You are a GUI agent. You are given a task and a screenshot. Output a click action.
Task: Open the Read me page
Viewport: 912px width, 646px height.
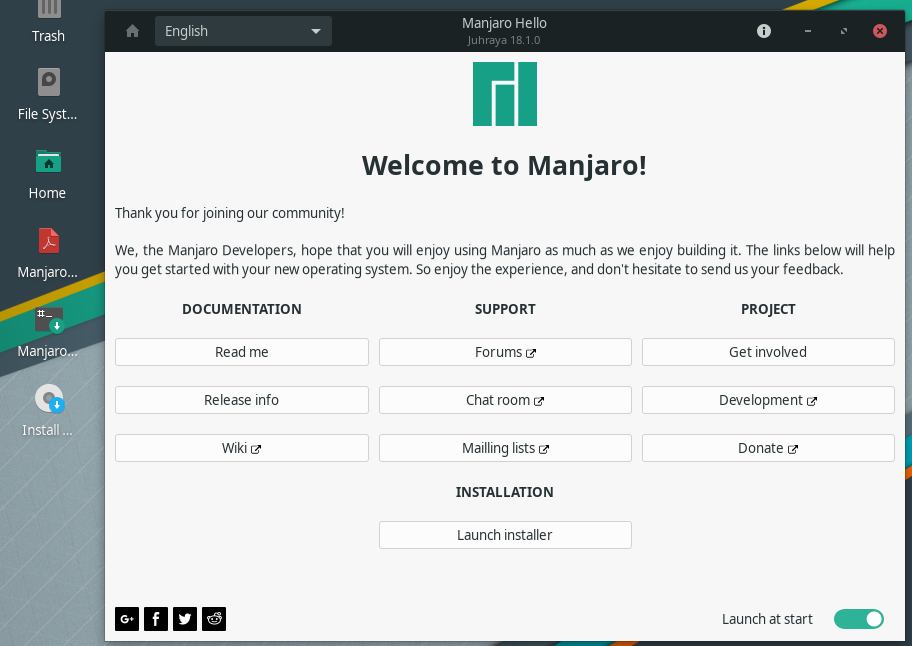coord(242,352)
